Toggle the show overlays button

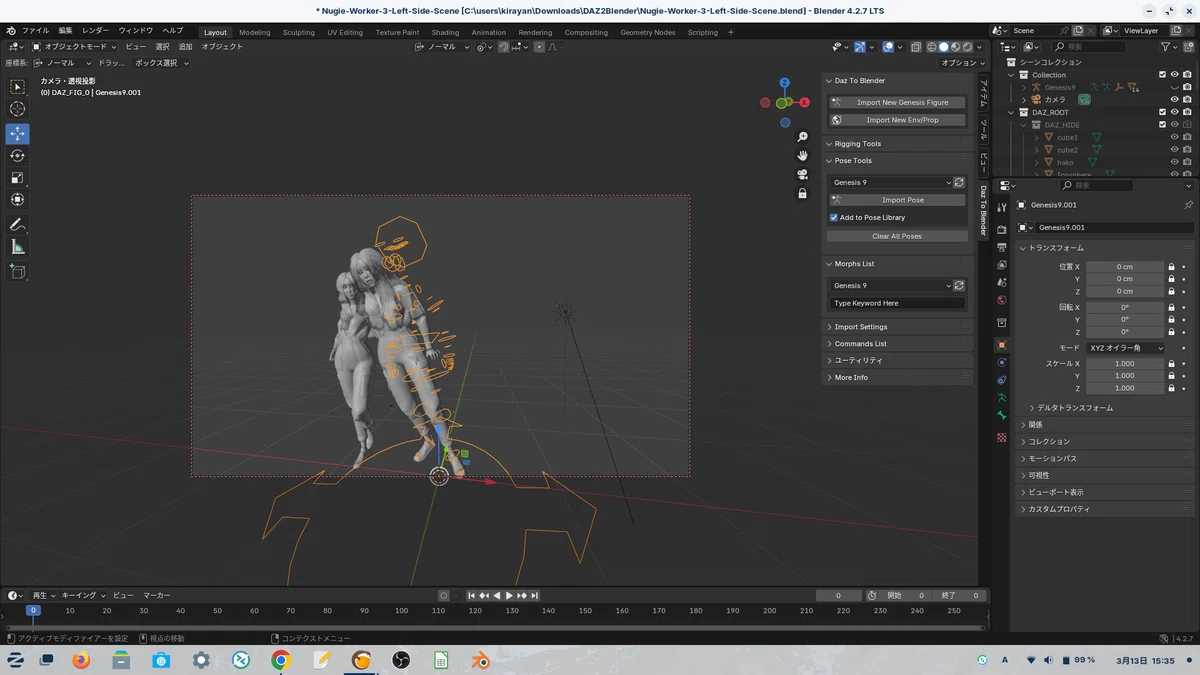pyautogui.click(x=888, y=47)
